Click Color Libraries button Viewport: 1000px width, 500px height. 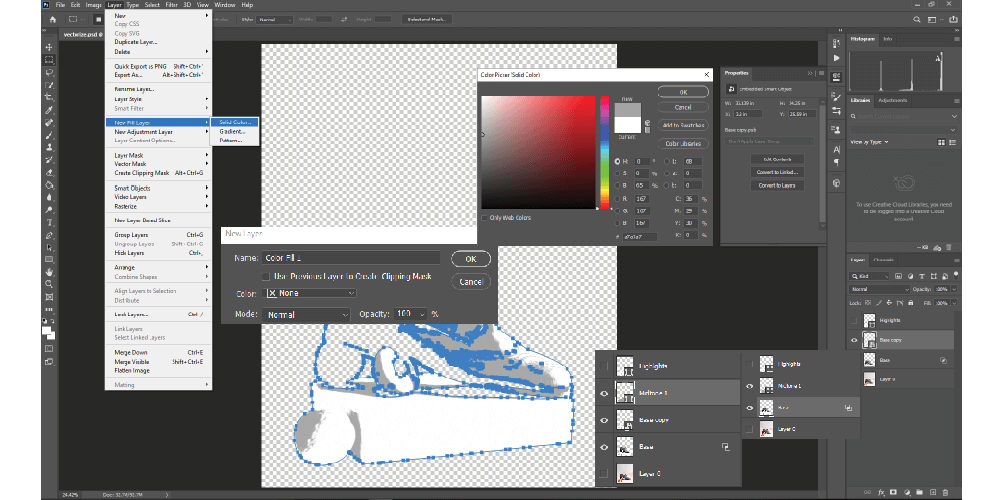pos(683,144)
